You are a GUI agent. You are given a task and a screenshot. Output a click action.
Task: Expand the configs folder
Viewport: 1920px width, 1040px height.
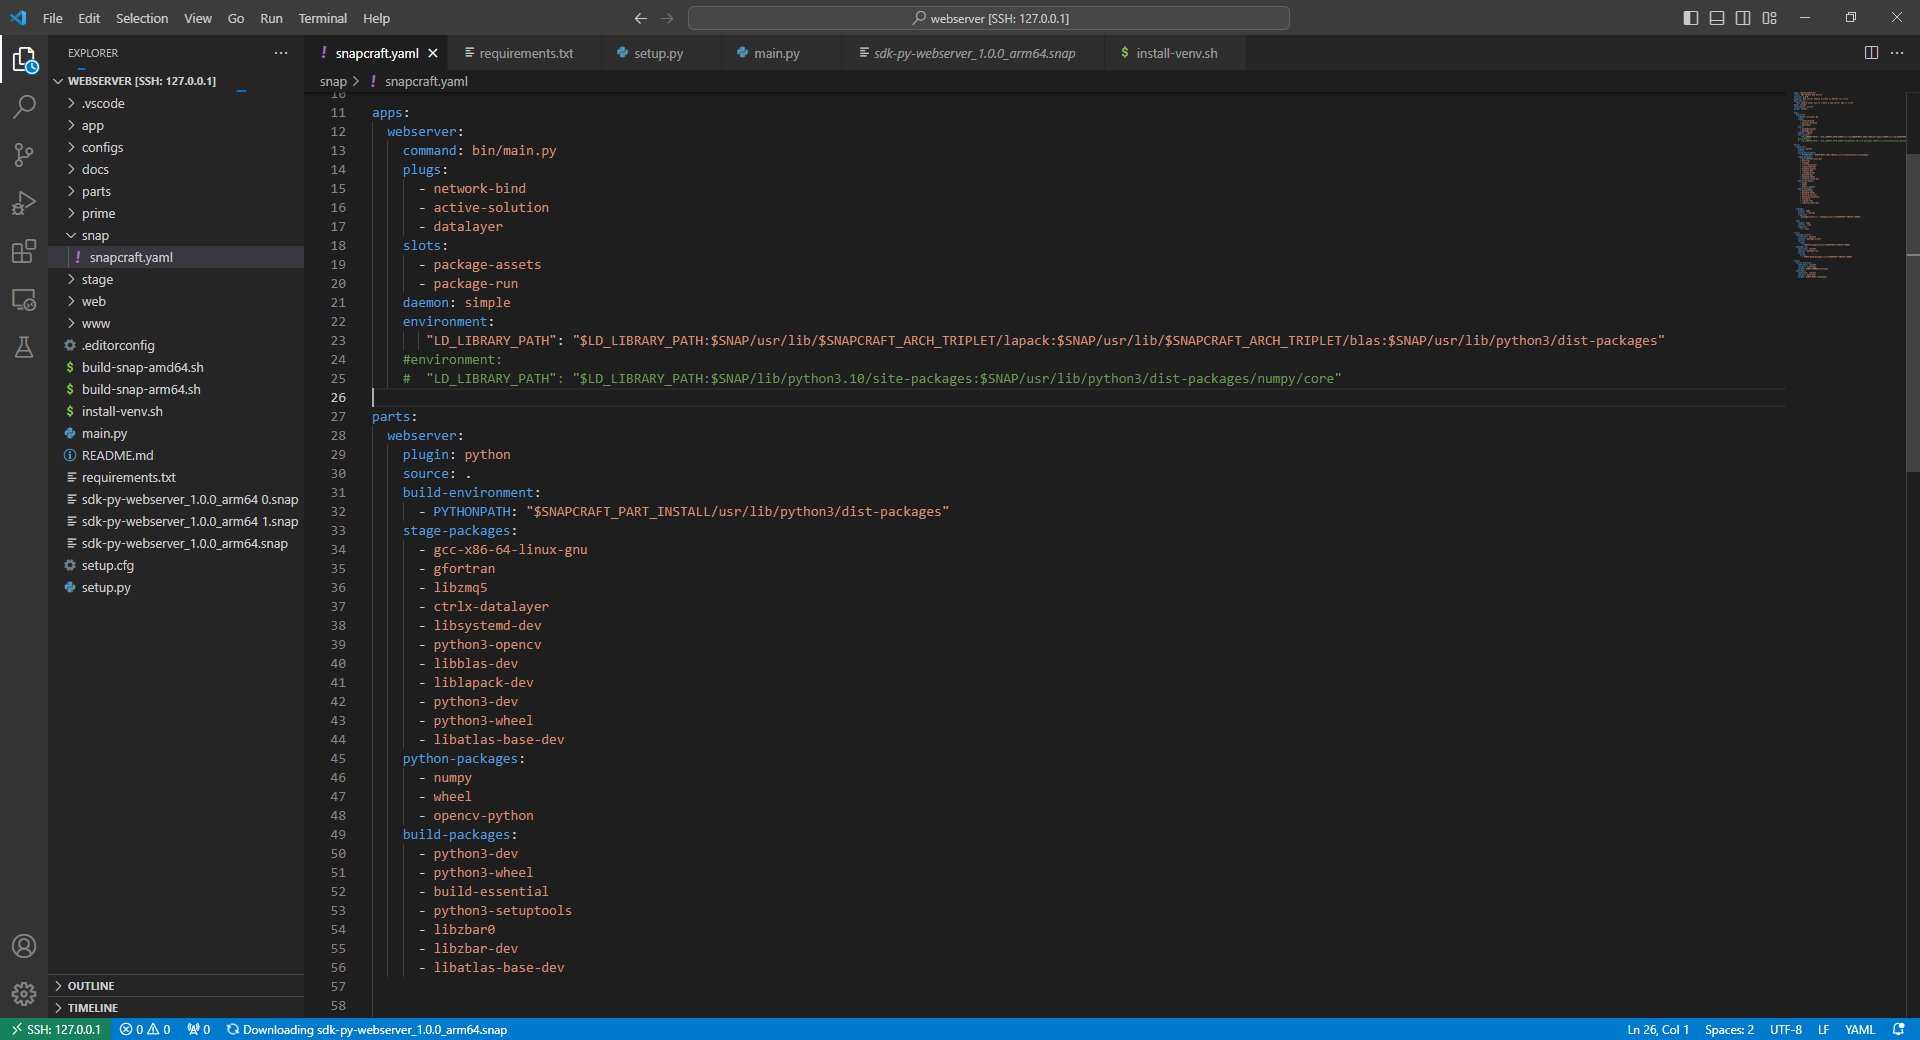(102, 148)
